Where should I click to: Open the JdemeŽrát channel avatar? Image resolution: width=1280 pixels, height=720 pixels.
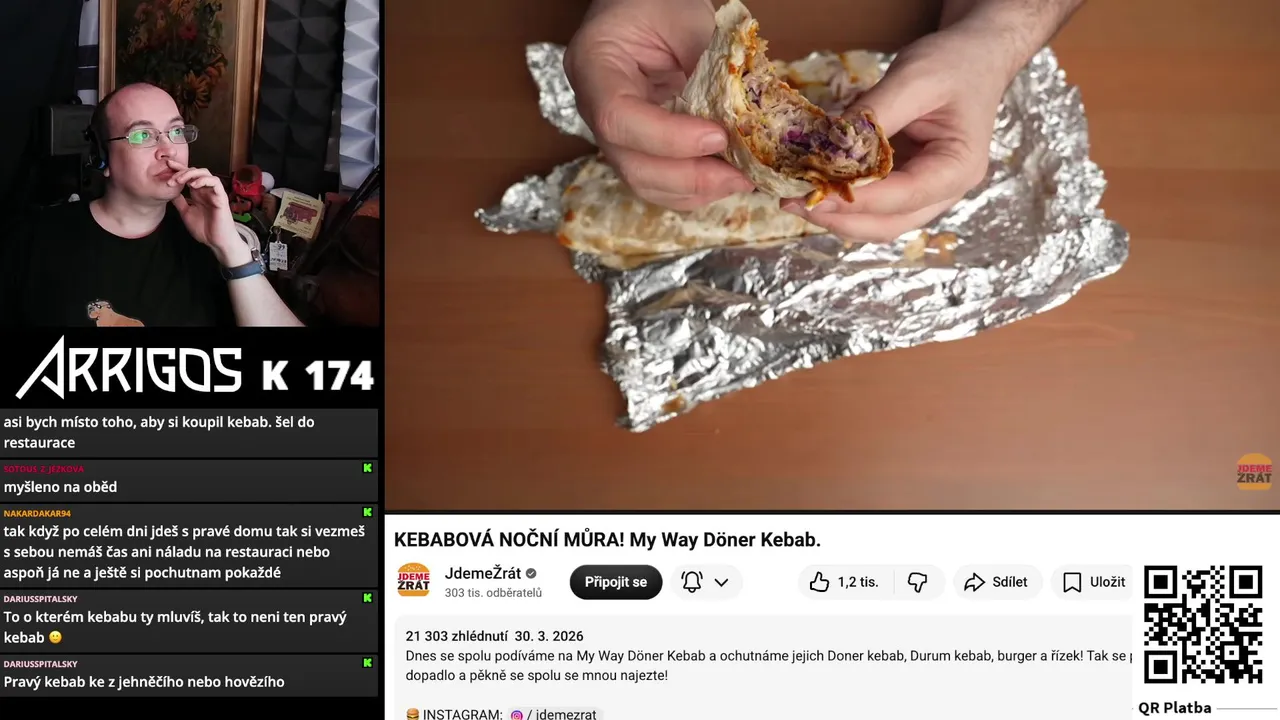pyautogui.click(x=414, y=581)
